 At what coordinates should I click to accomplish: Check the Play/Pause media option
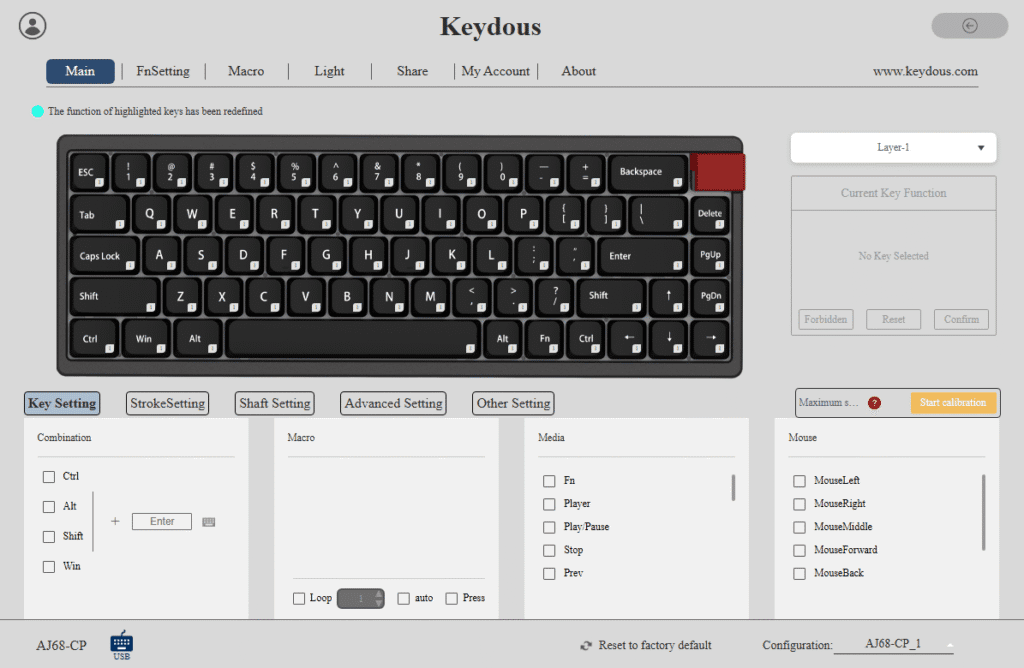[x=549, y=527]
